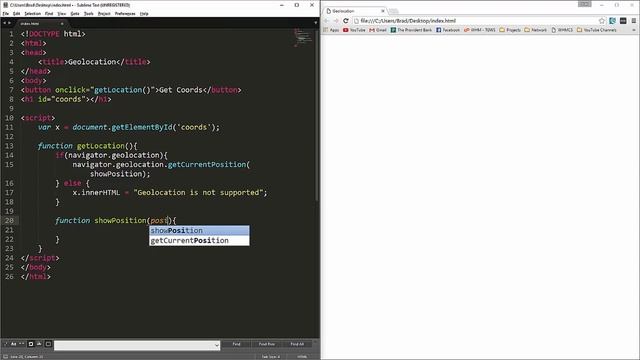The height and width of the screenshot is (360, 640).
Task: Open the Tools menu
Action: (89, 13)
